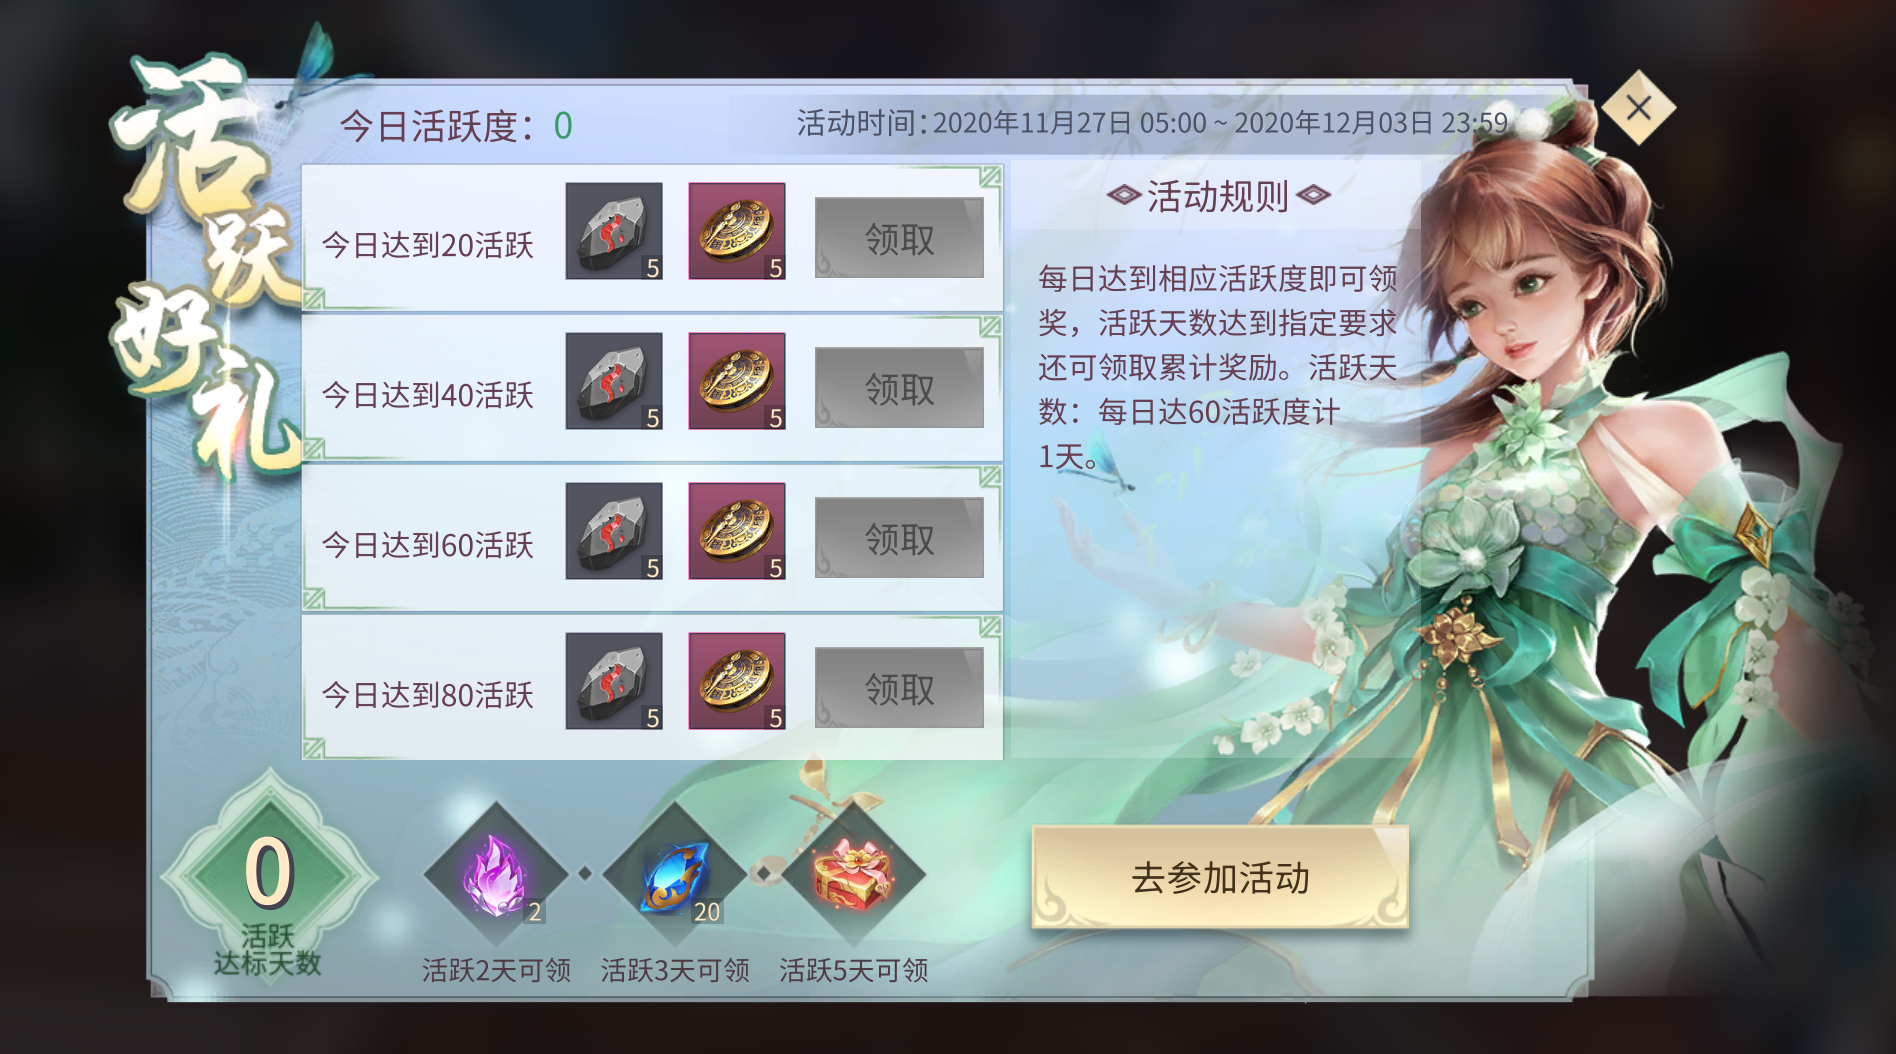
Task: Click the 去参加活动 button
Action: point(1220,877)
